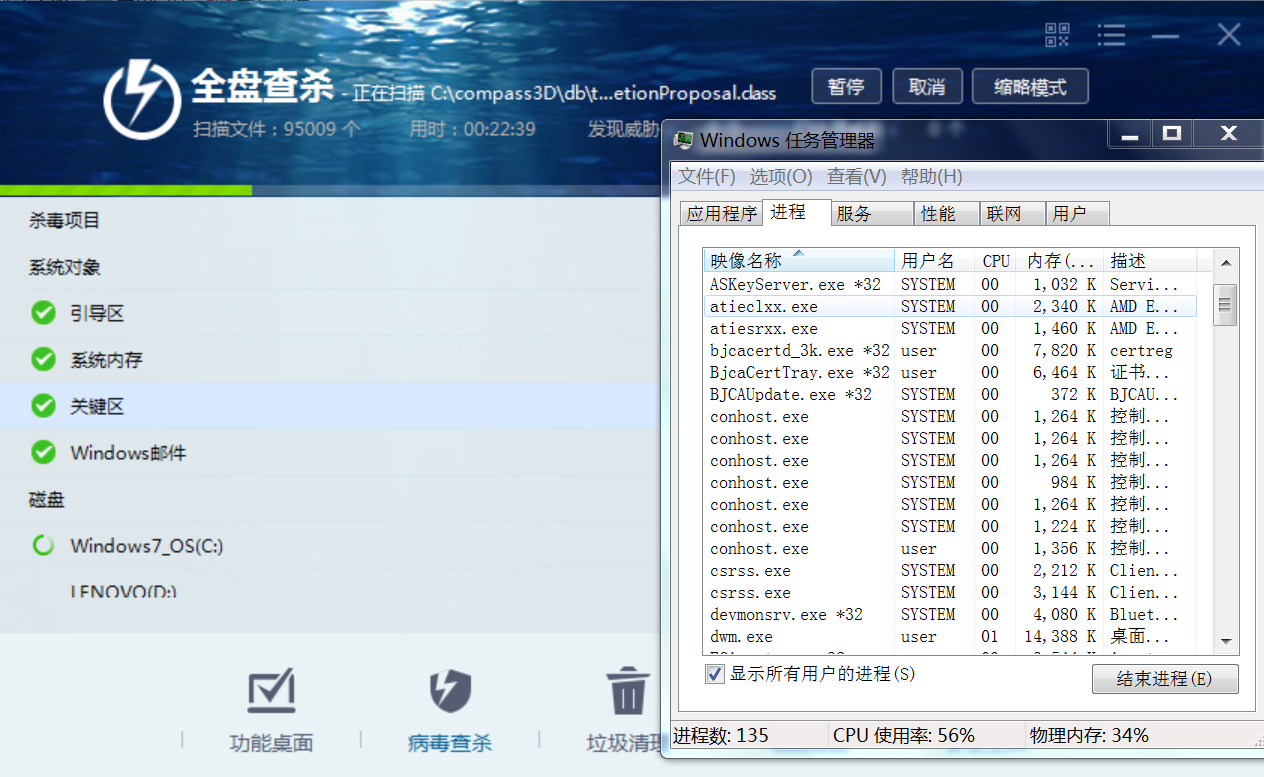Select atieclxx.exe process row
Image resolution: width=1264 pixels, height=777 pixels.
pos(949,306)
